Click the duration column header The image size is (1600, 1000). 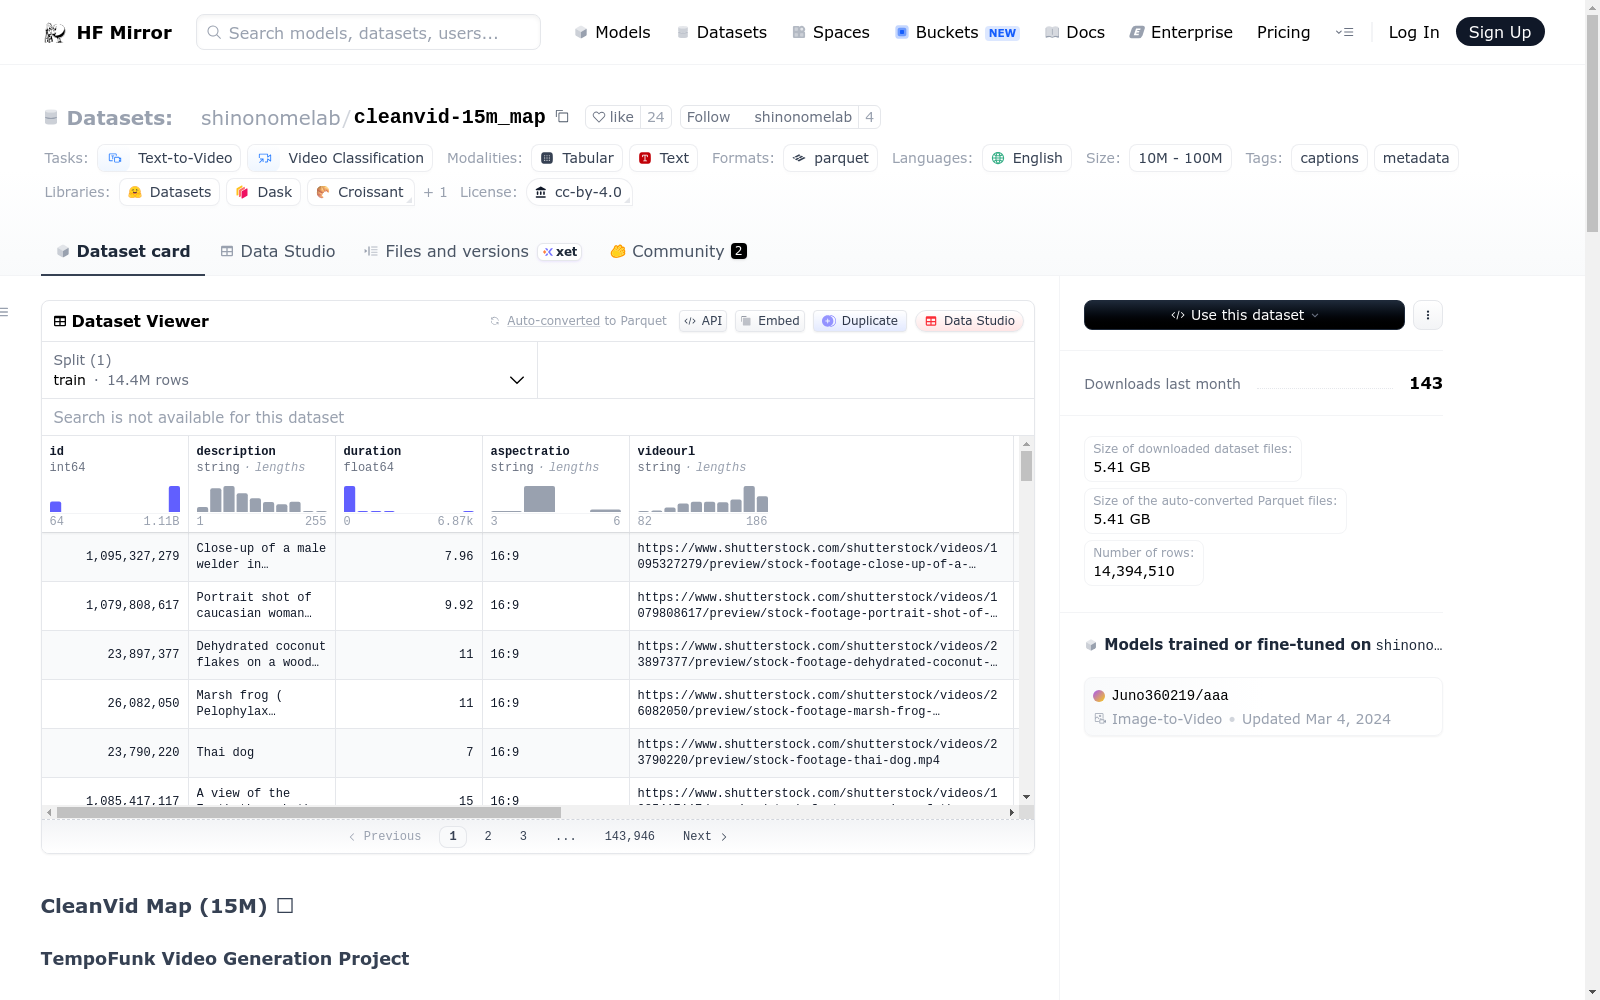(409, 484)
